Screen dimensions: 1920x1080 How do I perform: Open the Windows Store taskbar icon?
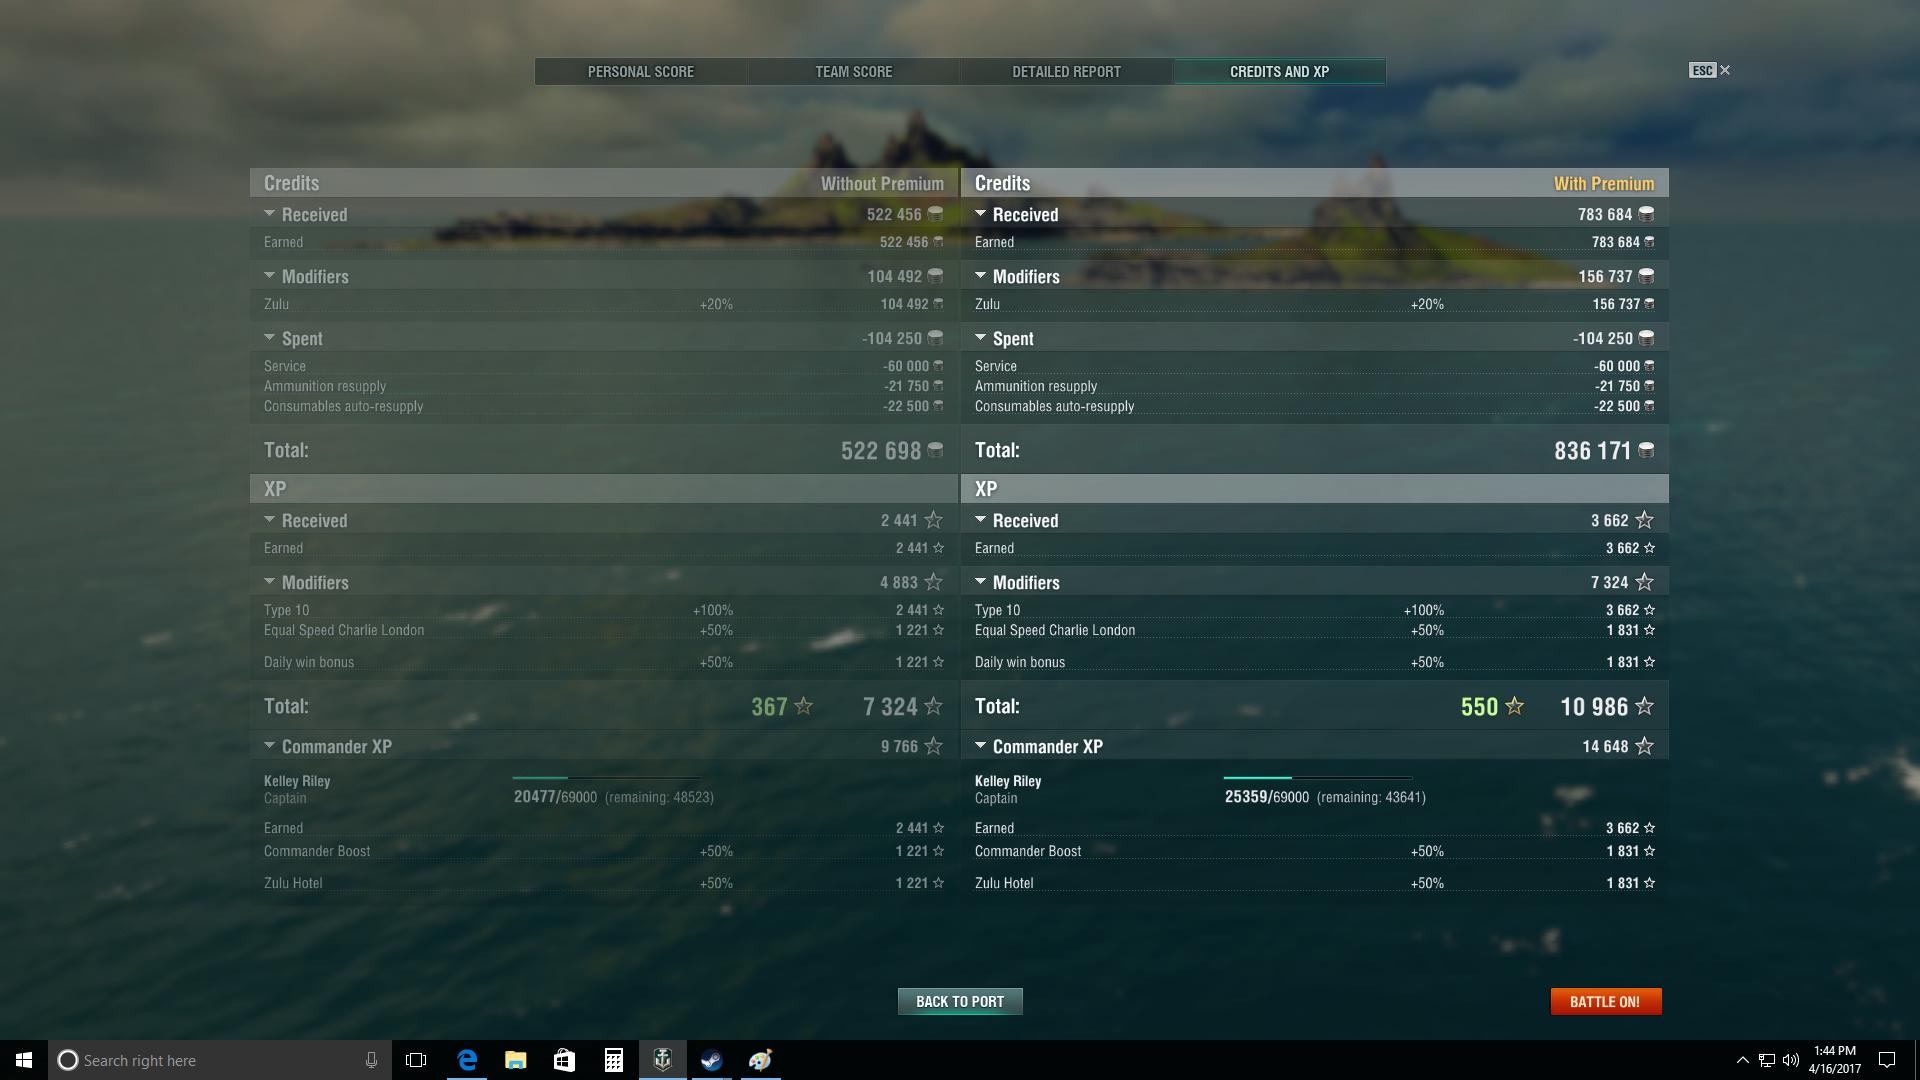point(564,1060)
